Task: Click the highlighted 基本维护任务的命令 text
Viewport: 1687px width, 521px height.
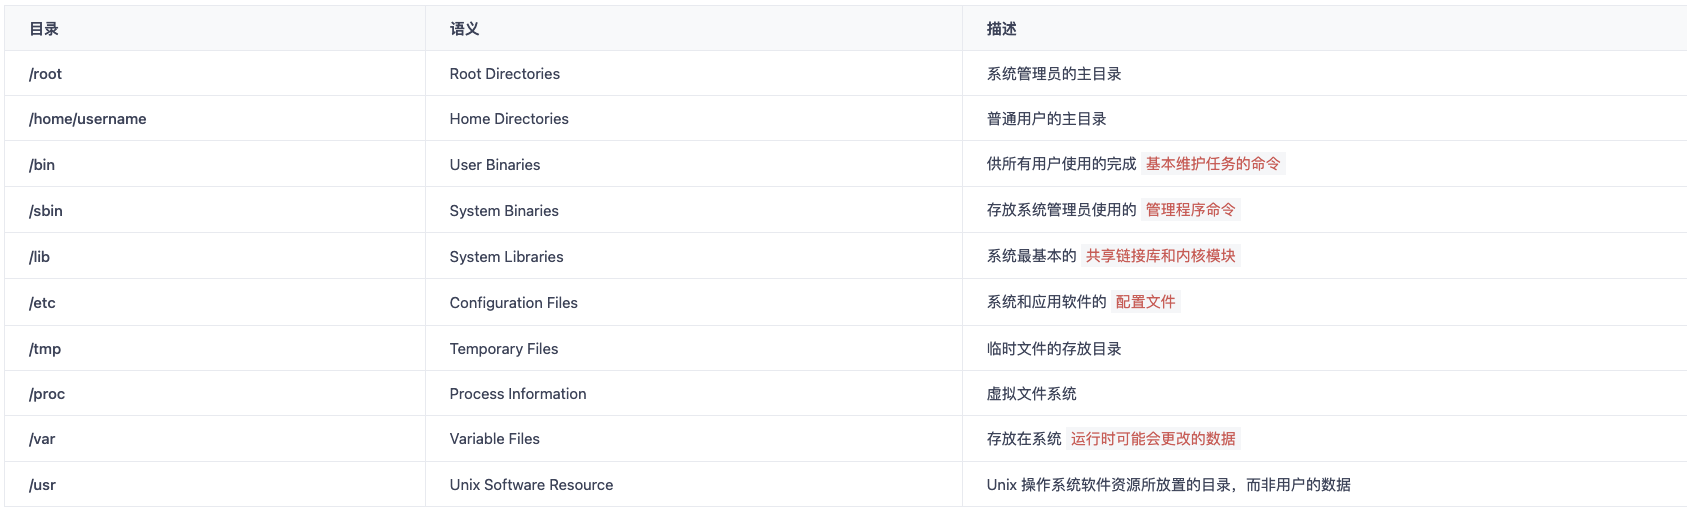Action: 1212,164
